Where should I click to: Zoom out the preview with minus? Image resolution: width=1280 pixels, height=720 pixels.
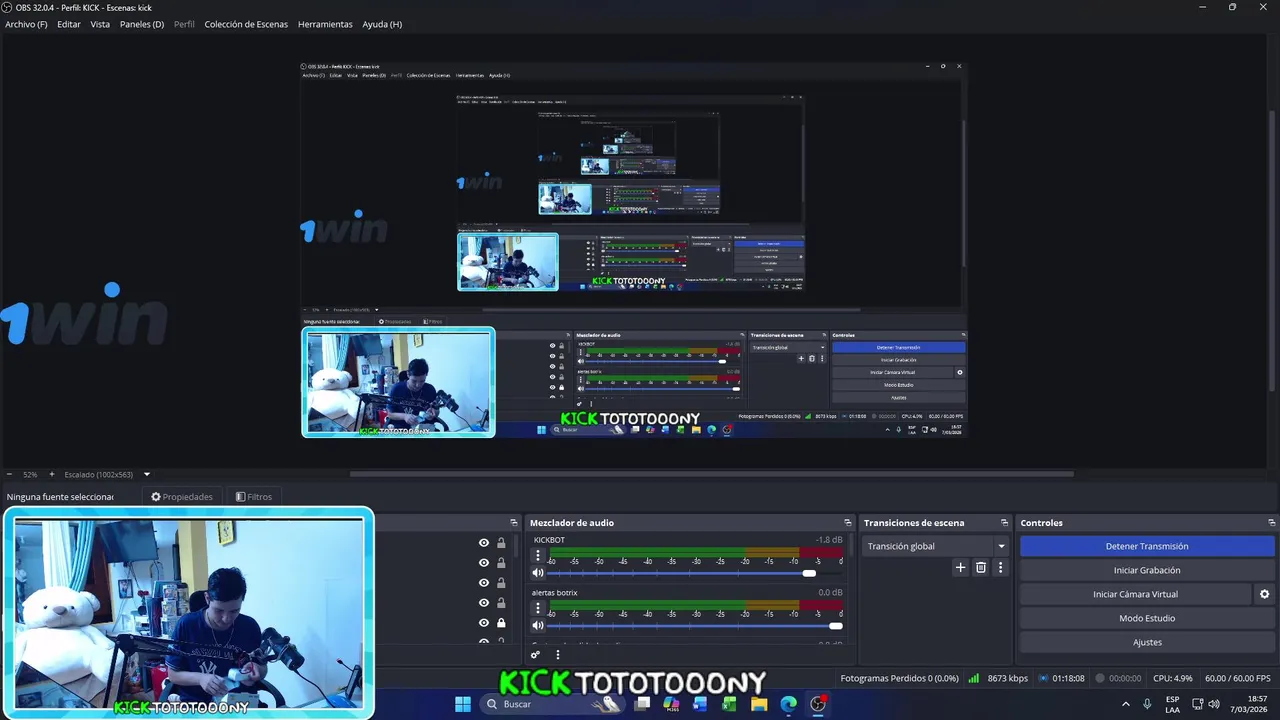click(10, 474)
